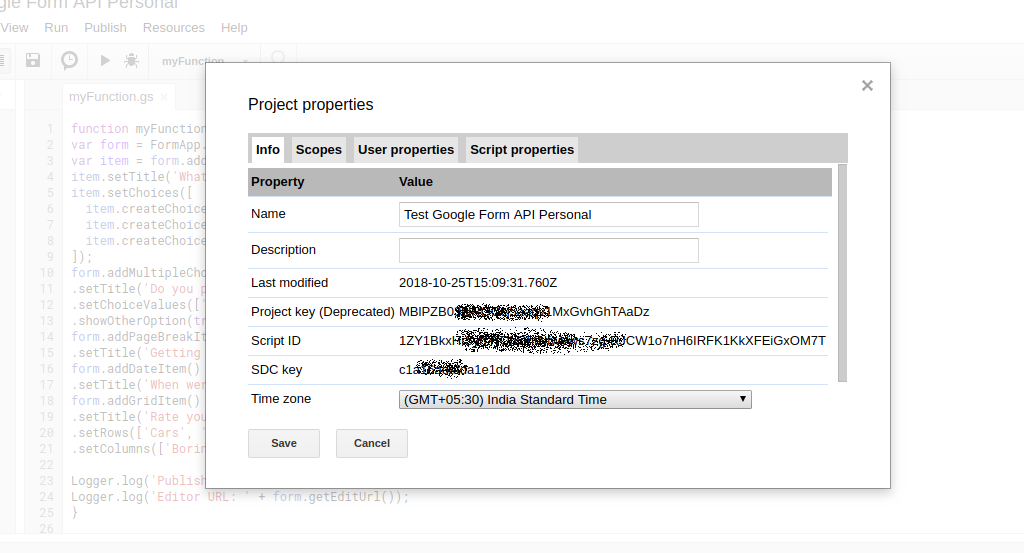Viewport: 1024px width, 553px height.
Task: Open the Time zone dropdown
Action: 575,400
